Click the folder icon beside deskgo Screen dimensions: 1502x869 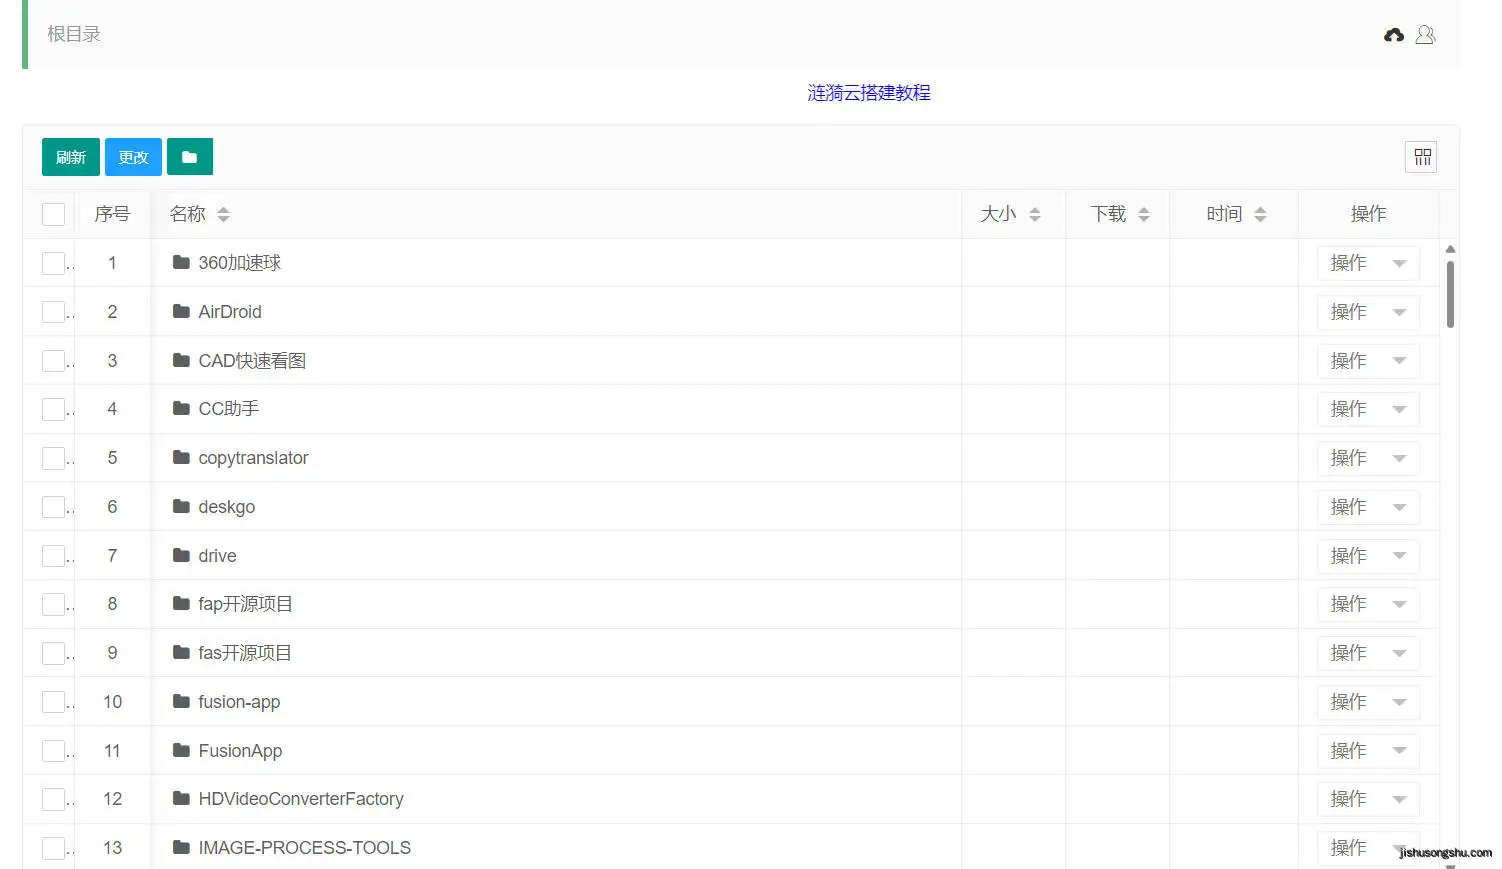tap(181, 507)
